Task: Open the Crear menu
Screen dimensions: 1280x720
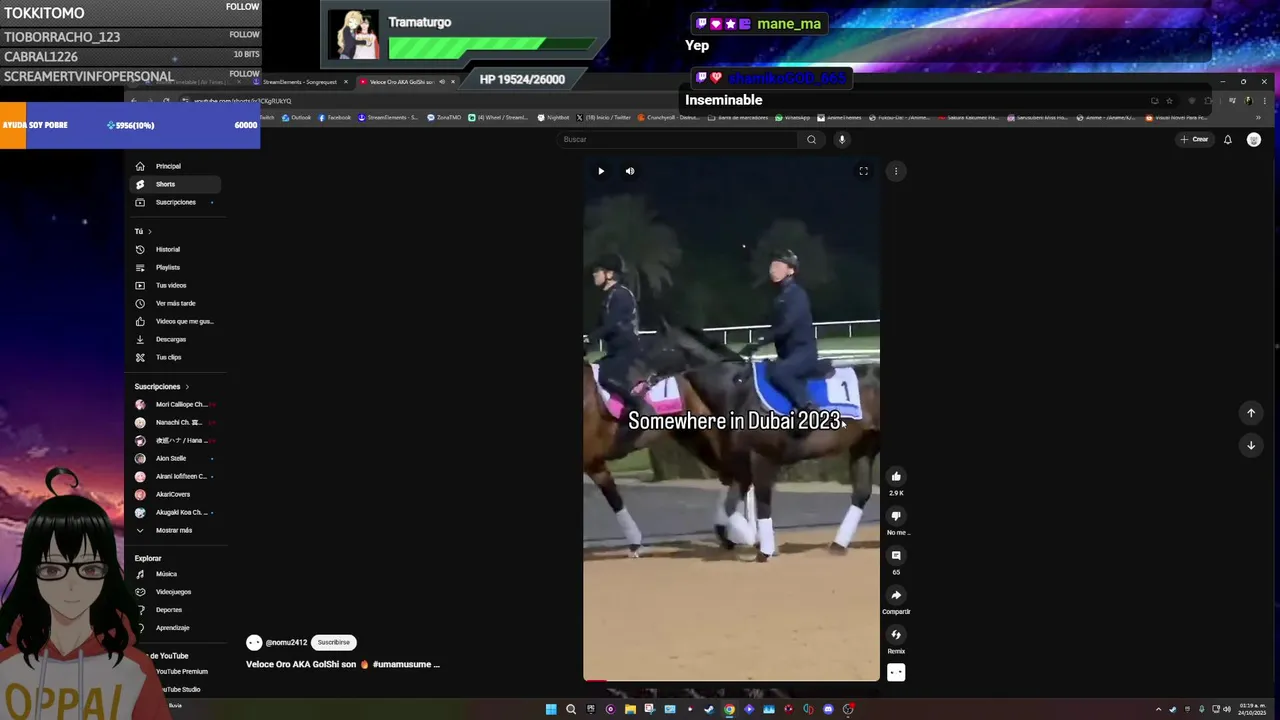Action: click(1194, 140)
